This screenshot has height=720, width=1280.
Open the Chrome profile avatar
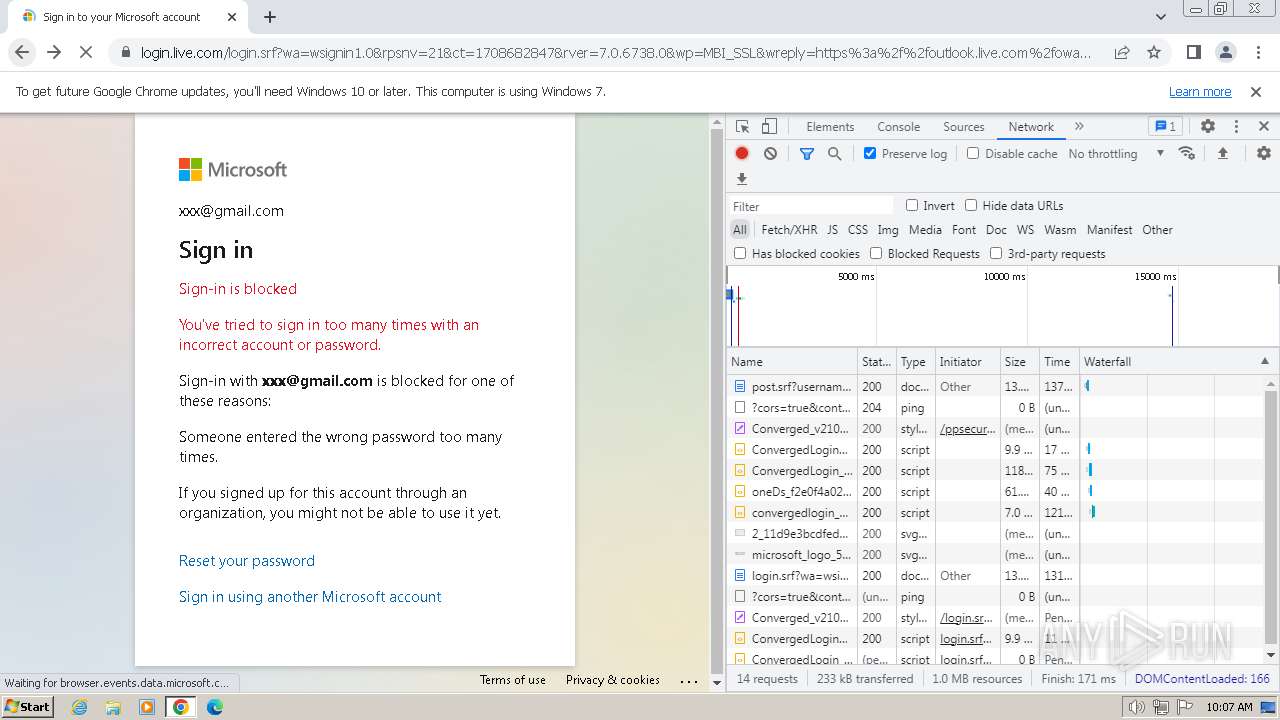pos(1225,53)
